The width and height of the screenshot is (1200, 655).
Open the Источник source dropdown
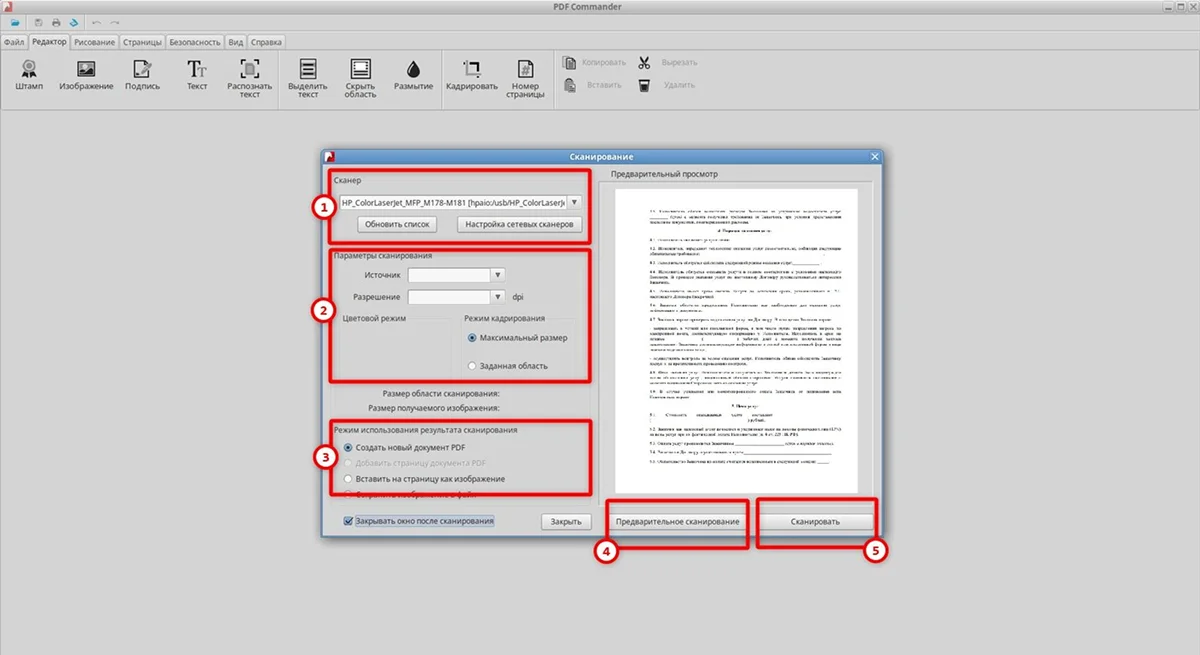pyautogui.click(x=498, y=274)
